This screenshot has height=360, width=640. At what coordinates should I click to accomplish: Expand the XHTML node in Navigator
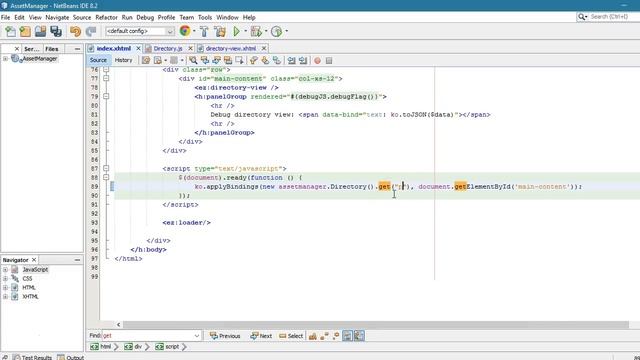coord(5,296)
